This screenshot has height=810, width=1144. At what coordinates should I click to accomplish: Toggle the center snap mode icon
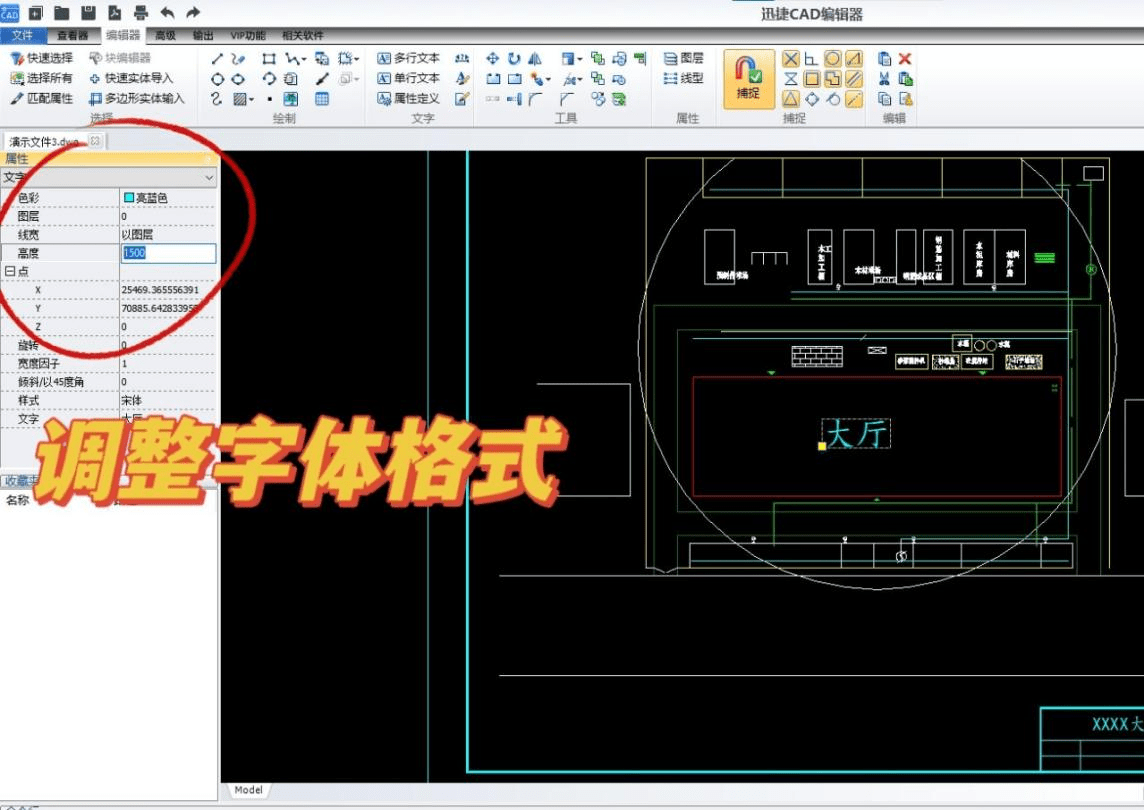(x=833, y=58)
